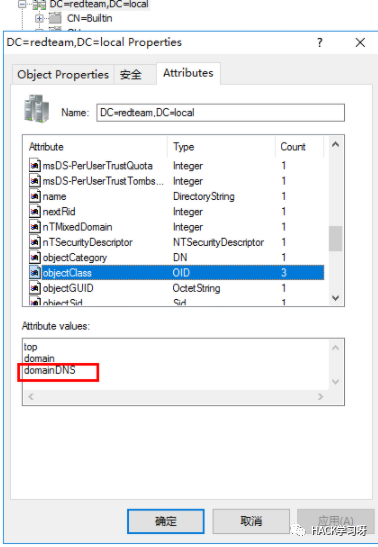Select the nTMixedDomain attribute name

tap(77, 227)
